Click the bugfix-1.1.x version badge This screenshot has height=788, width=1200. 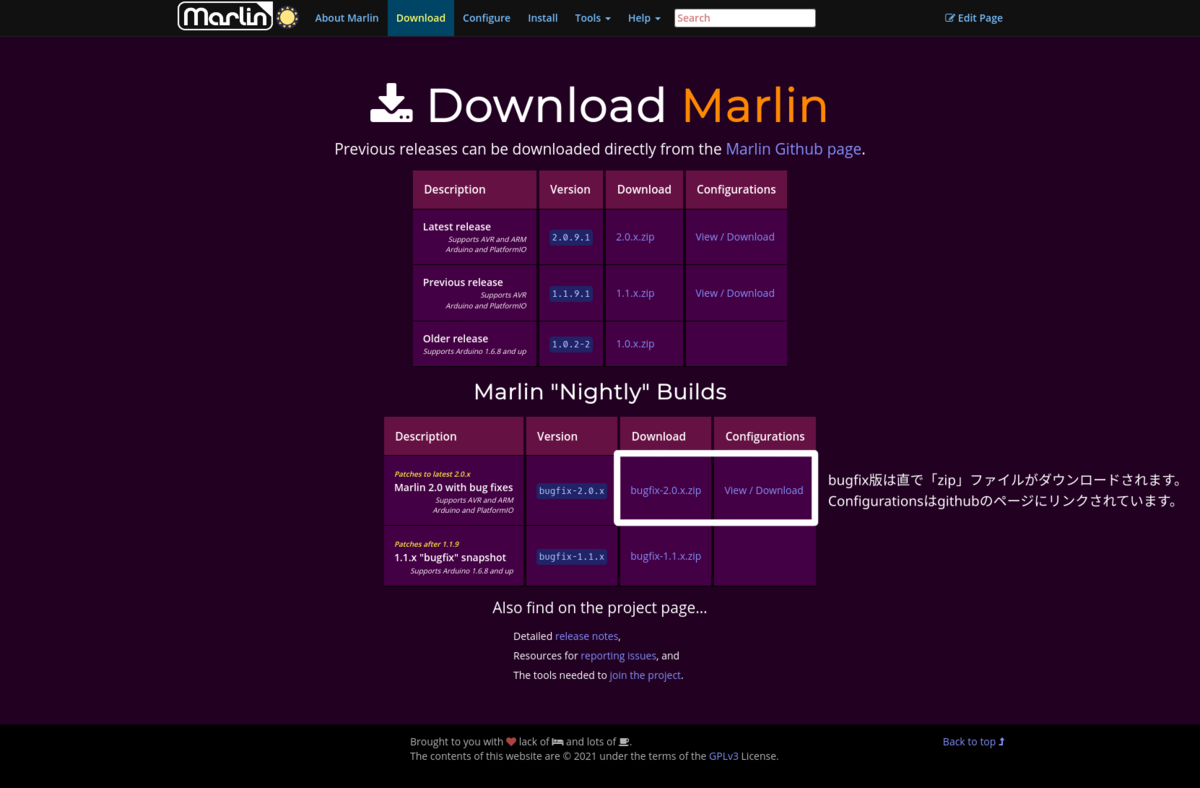[x=571, y=556]
